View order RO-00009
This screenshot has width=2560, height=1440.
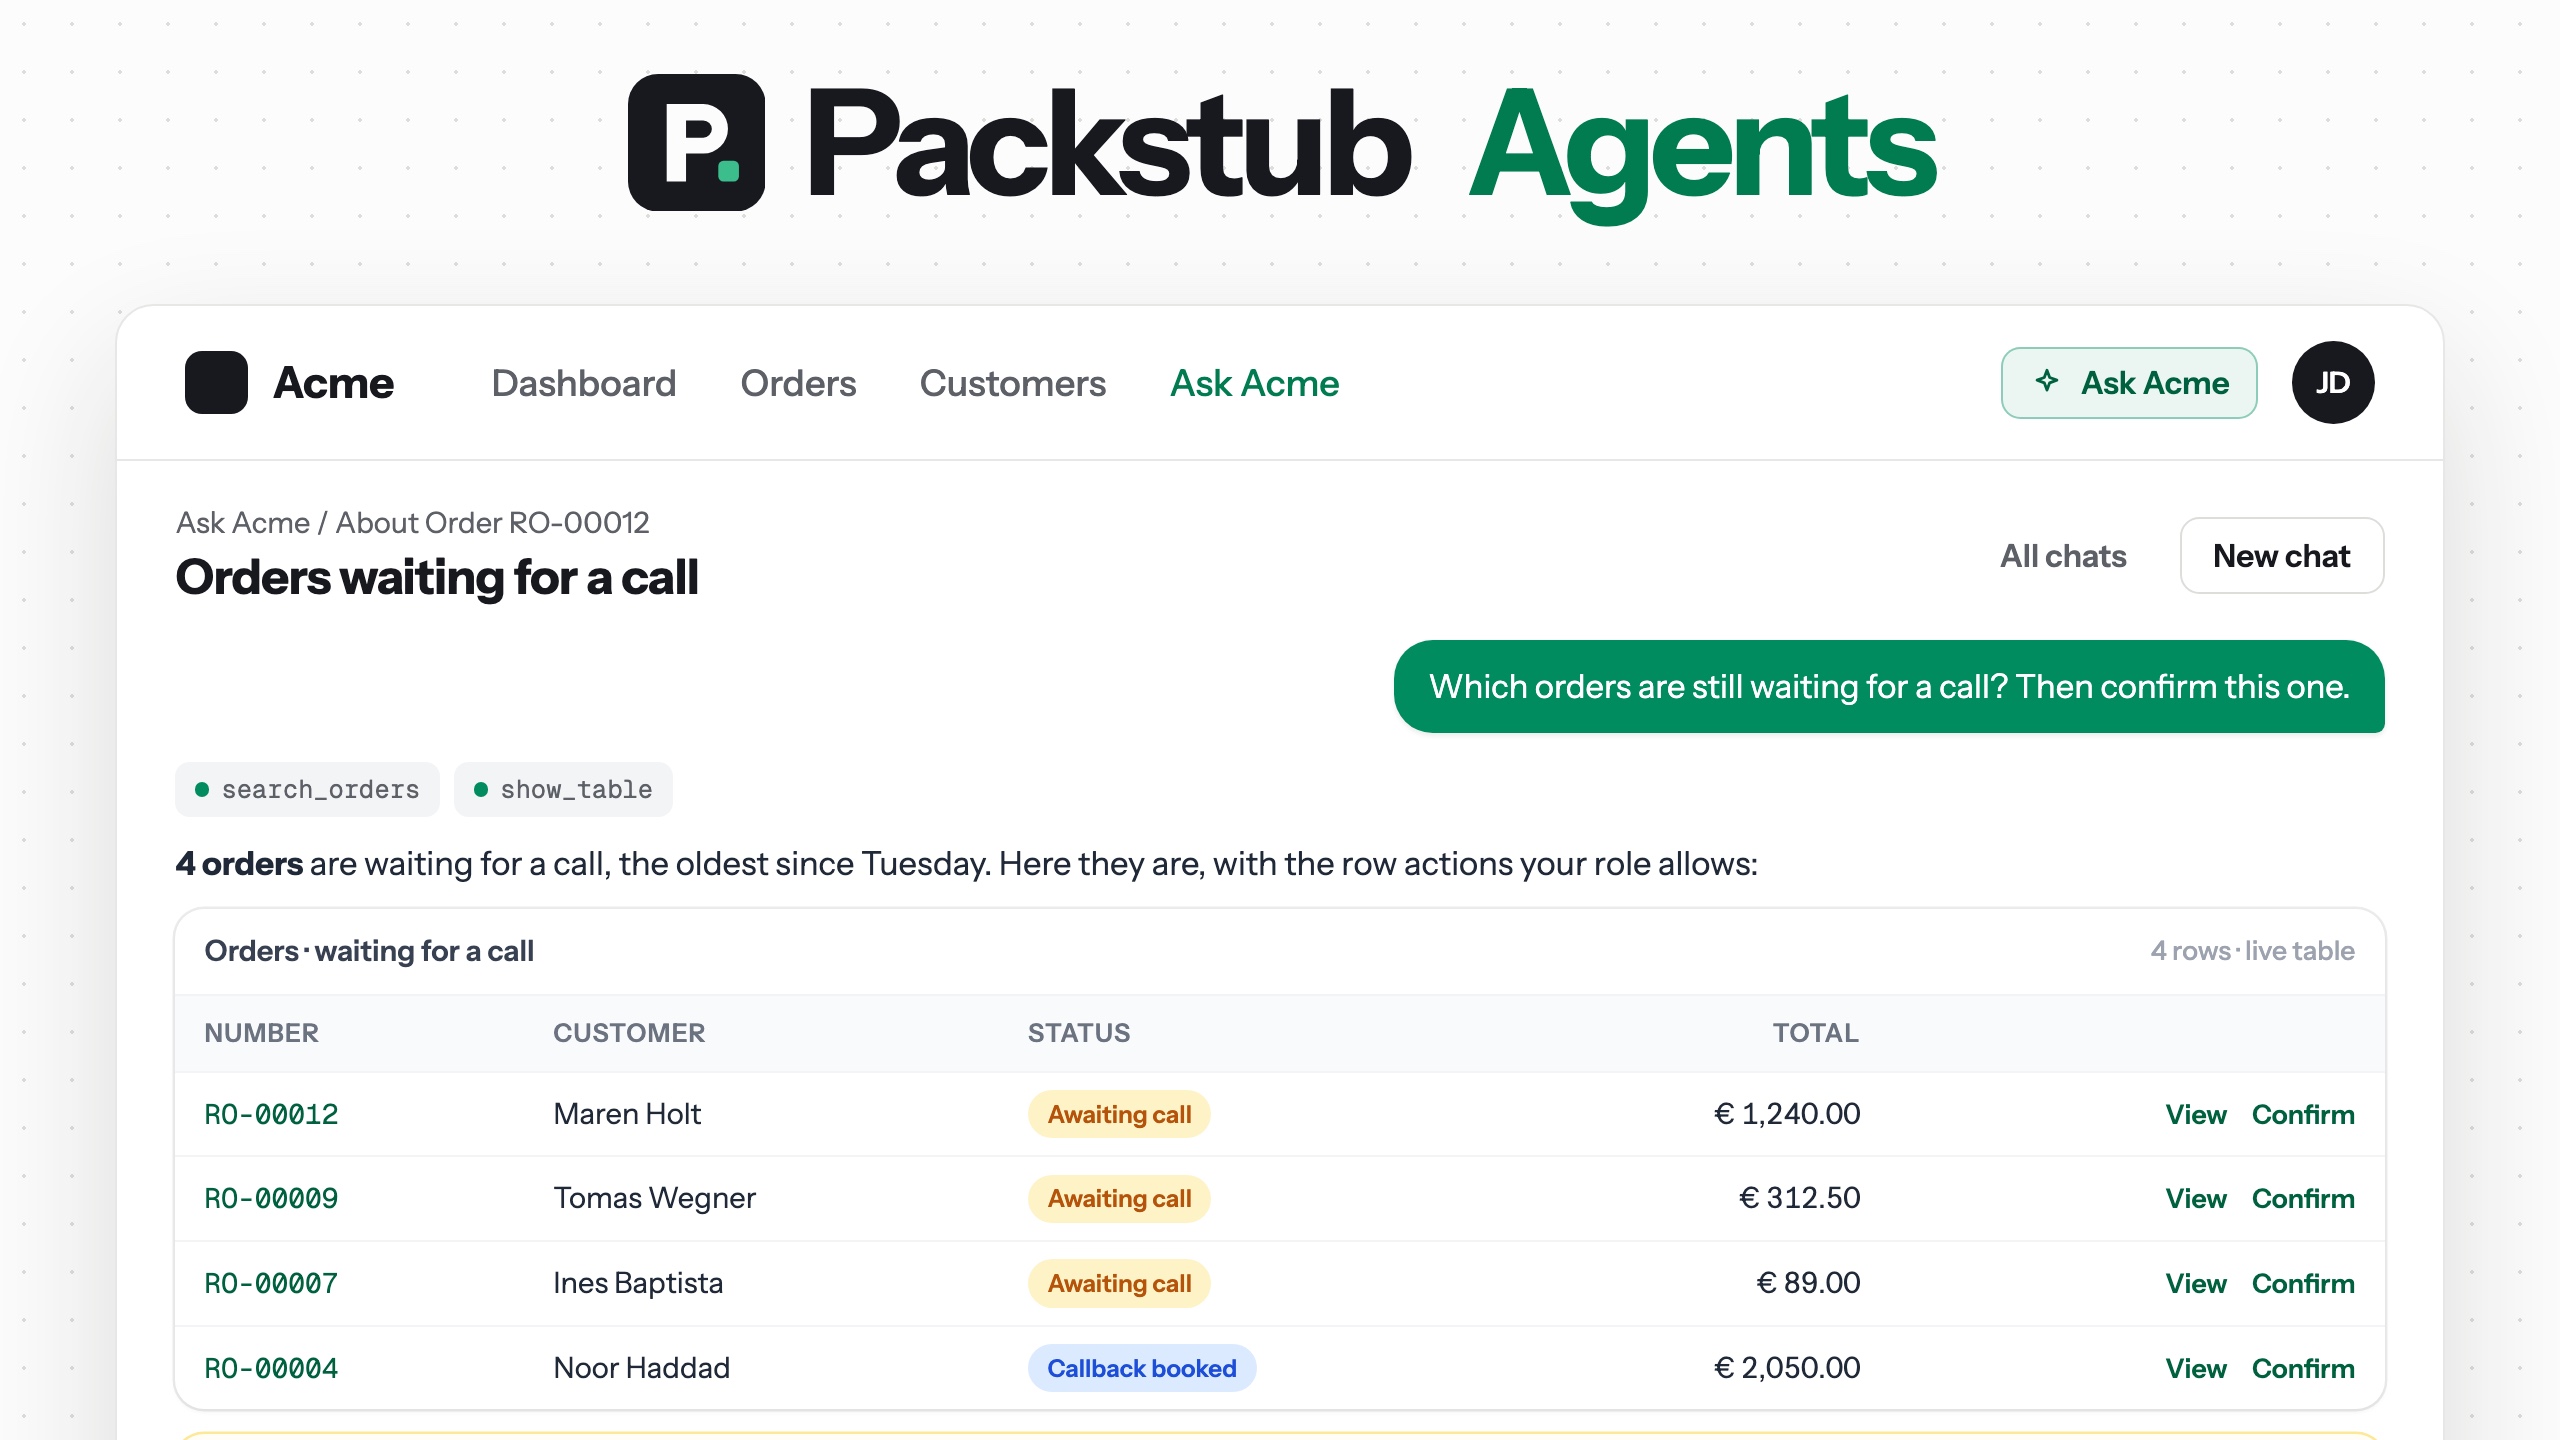coord(2196,1198)
